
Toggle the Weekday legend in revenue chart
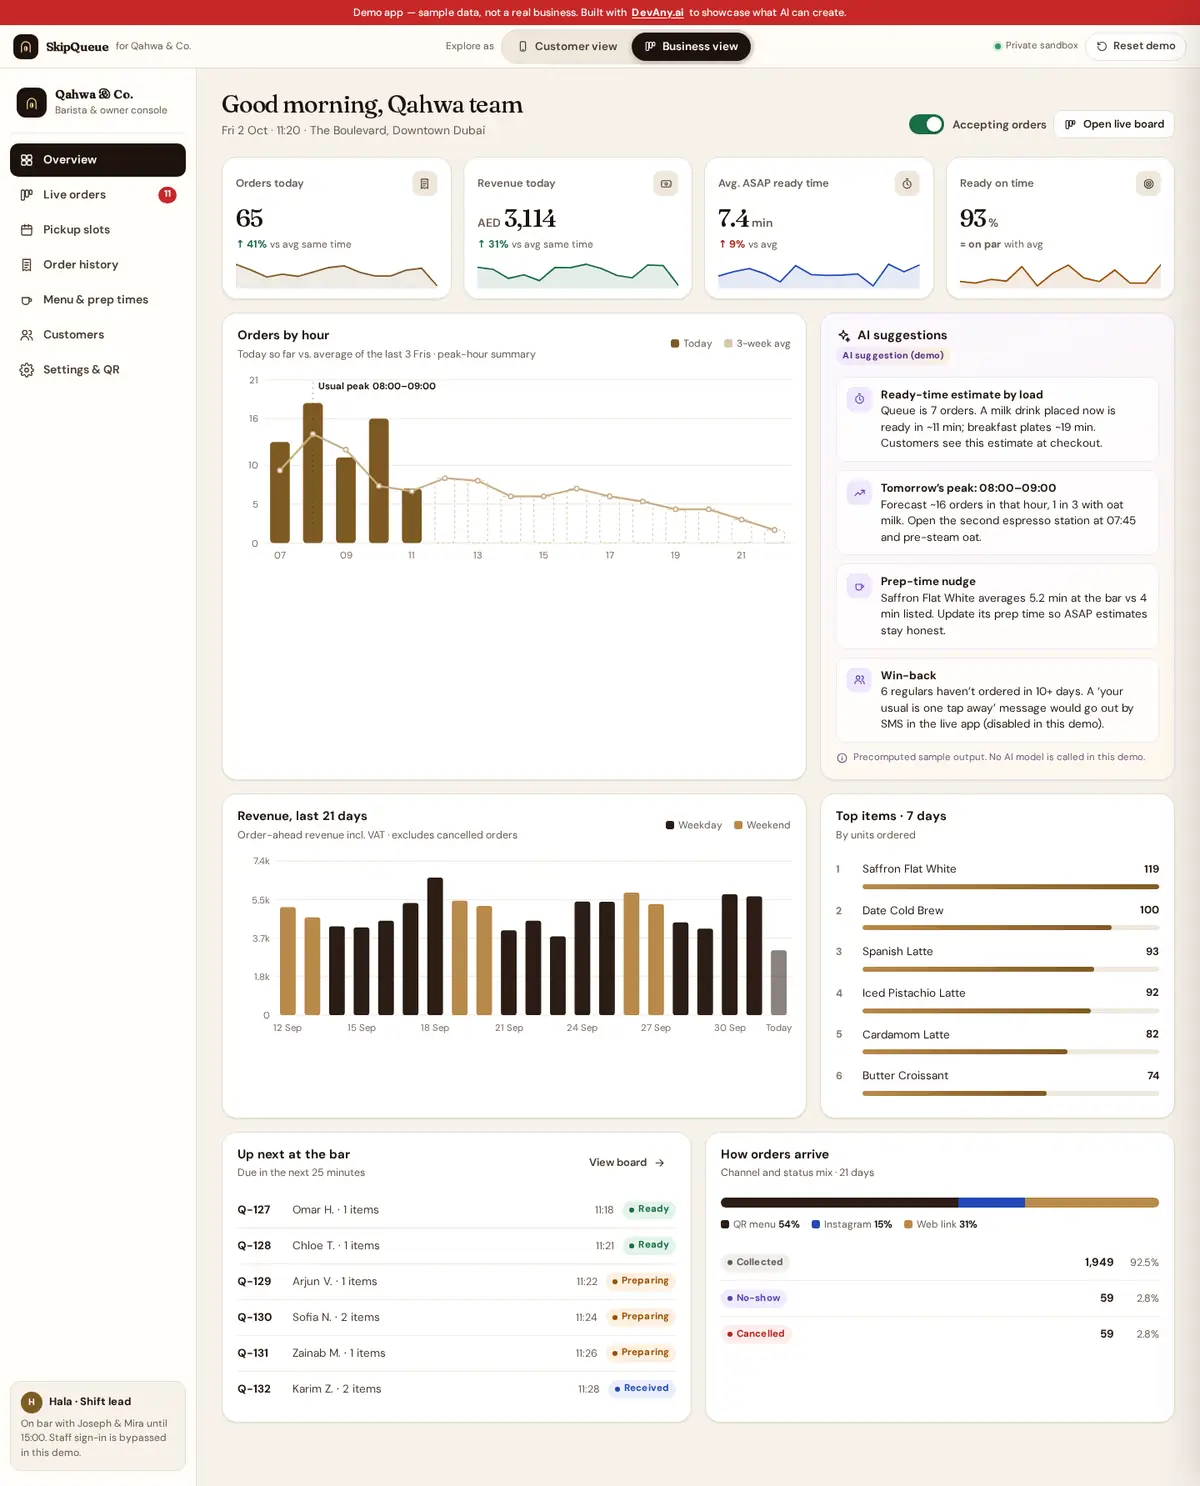tap(693, 826)
